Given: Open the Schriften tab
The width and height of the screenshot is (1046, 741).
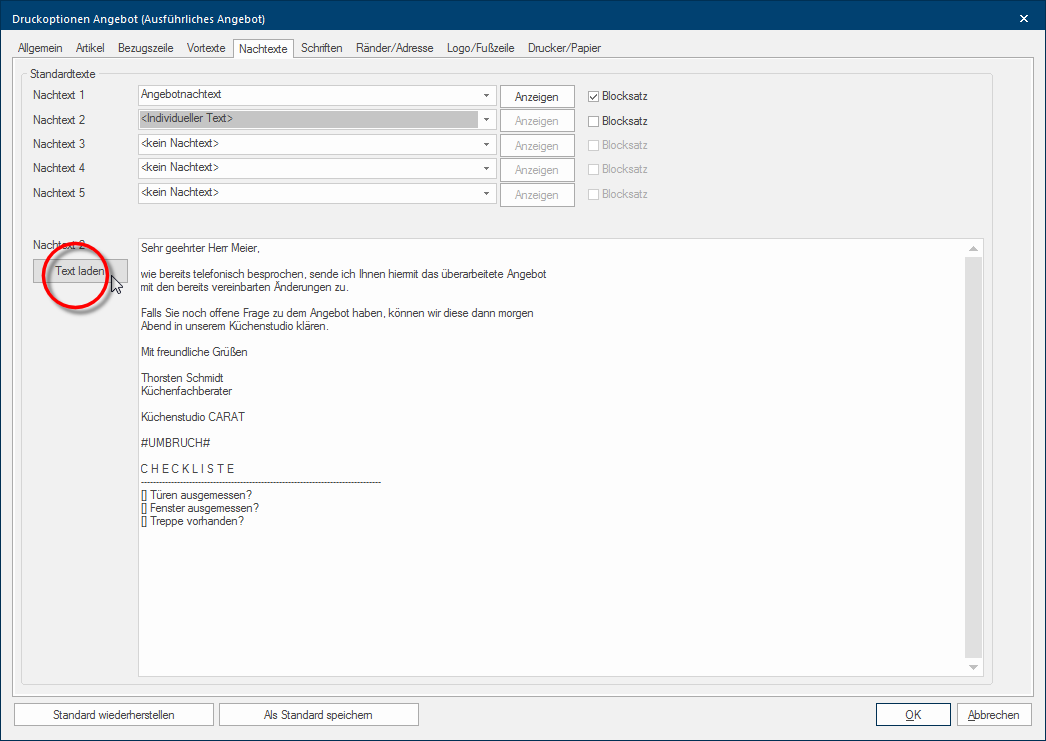Looking at the screenshot, I should (321, 48).
